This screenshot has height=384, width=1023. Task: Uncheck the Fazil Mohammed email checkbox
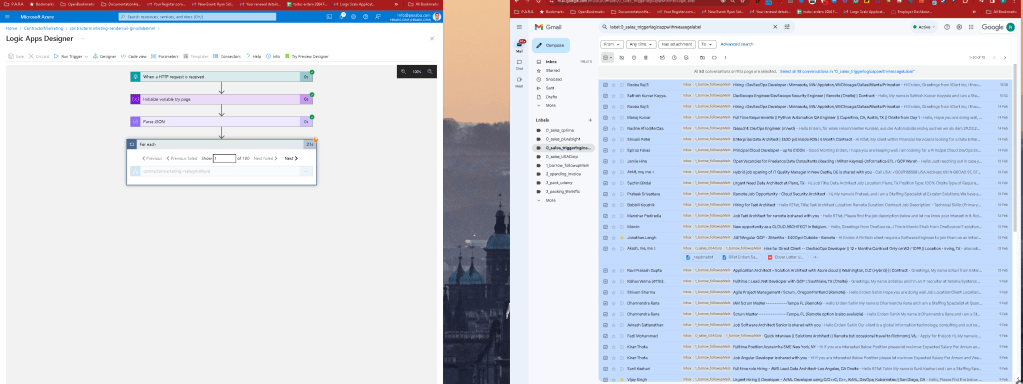605,336
